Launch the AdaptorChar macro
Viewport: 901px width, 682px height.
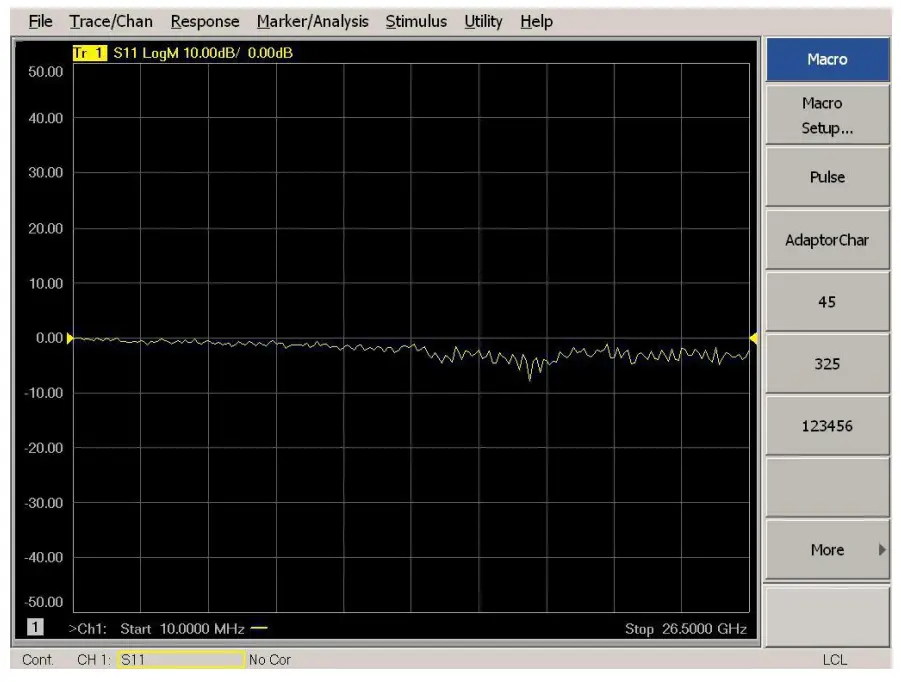827,241
